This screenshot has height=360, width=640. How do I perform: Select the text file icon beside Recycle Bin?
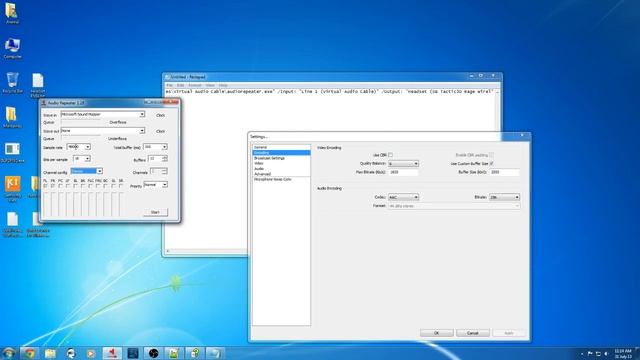coord(38,85)
